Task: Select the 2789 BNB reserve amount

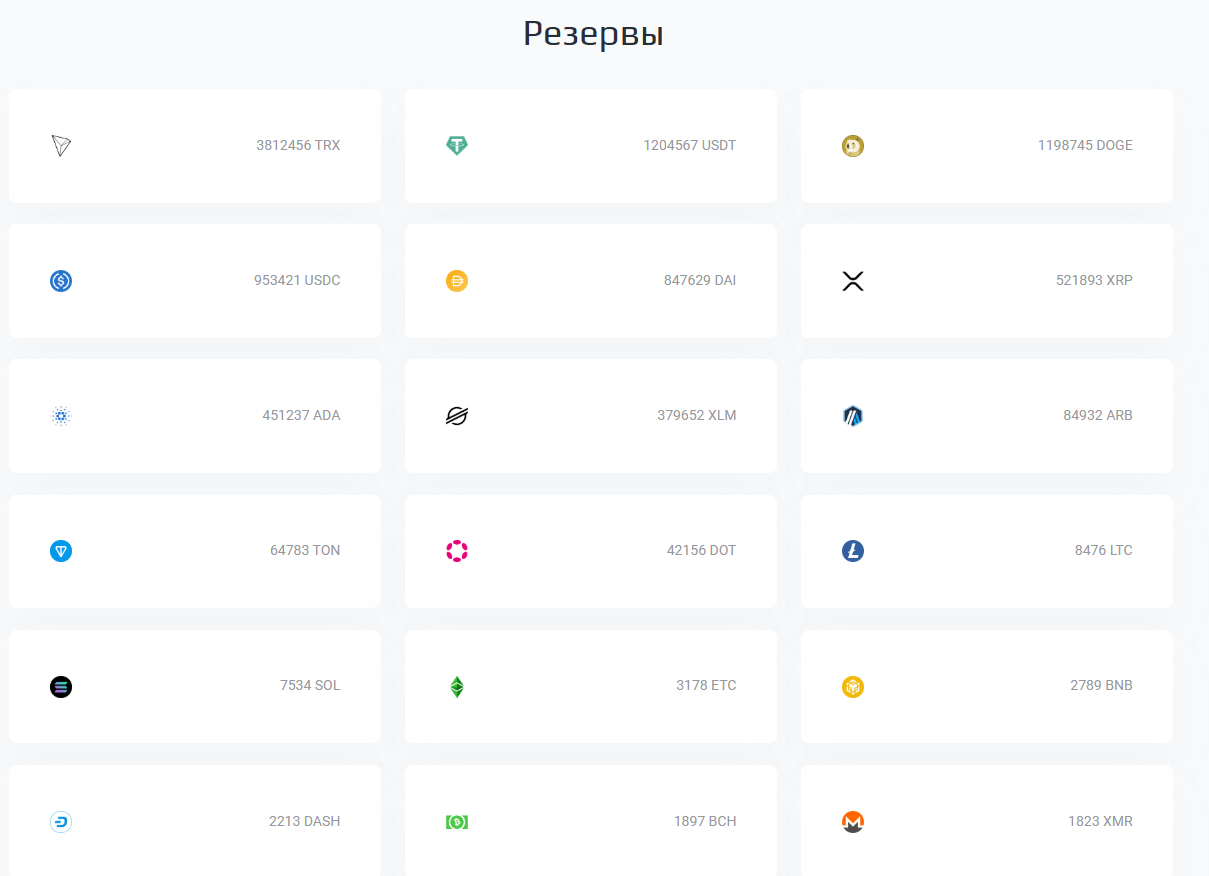Action: 1101,686
